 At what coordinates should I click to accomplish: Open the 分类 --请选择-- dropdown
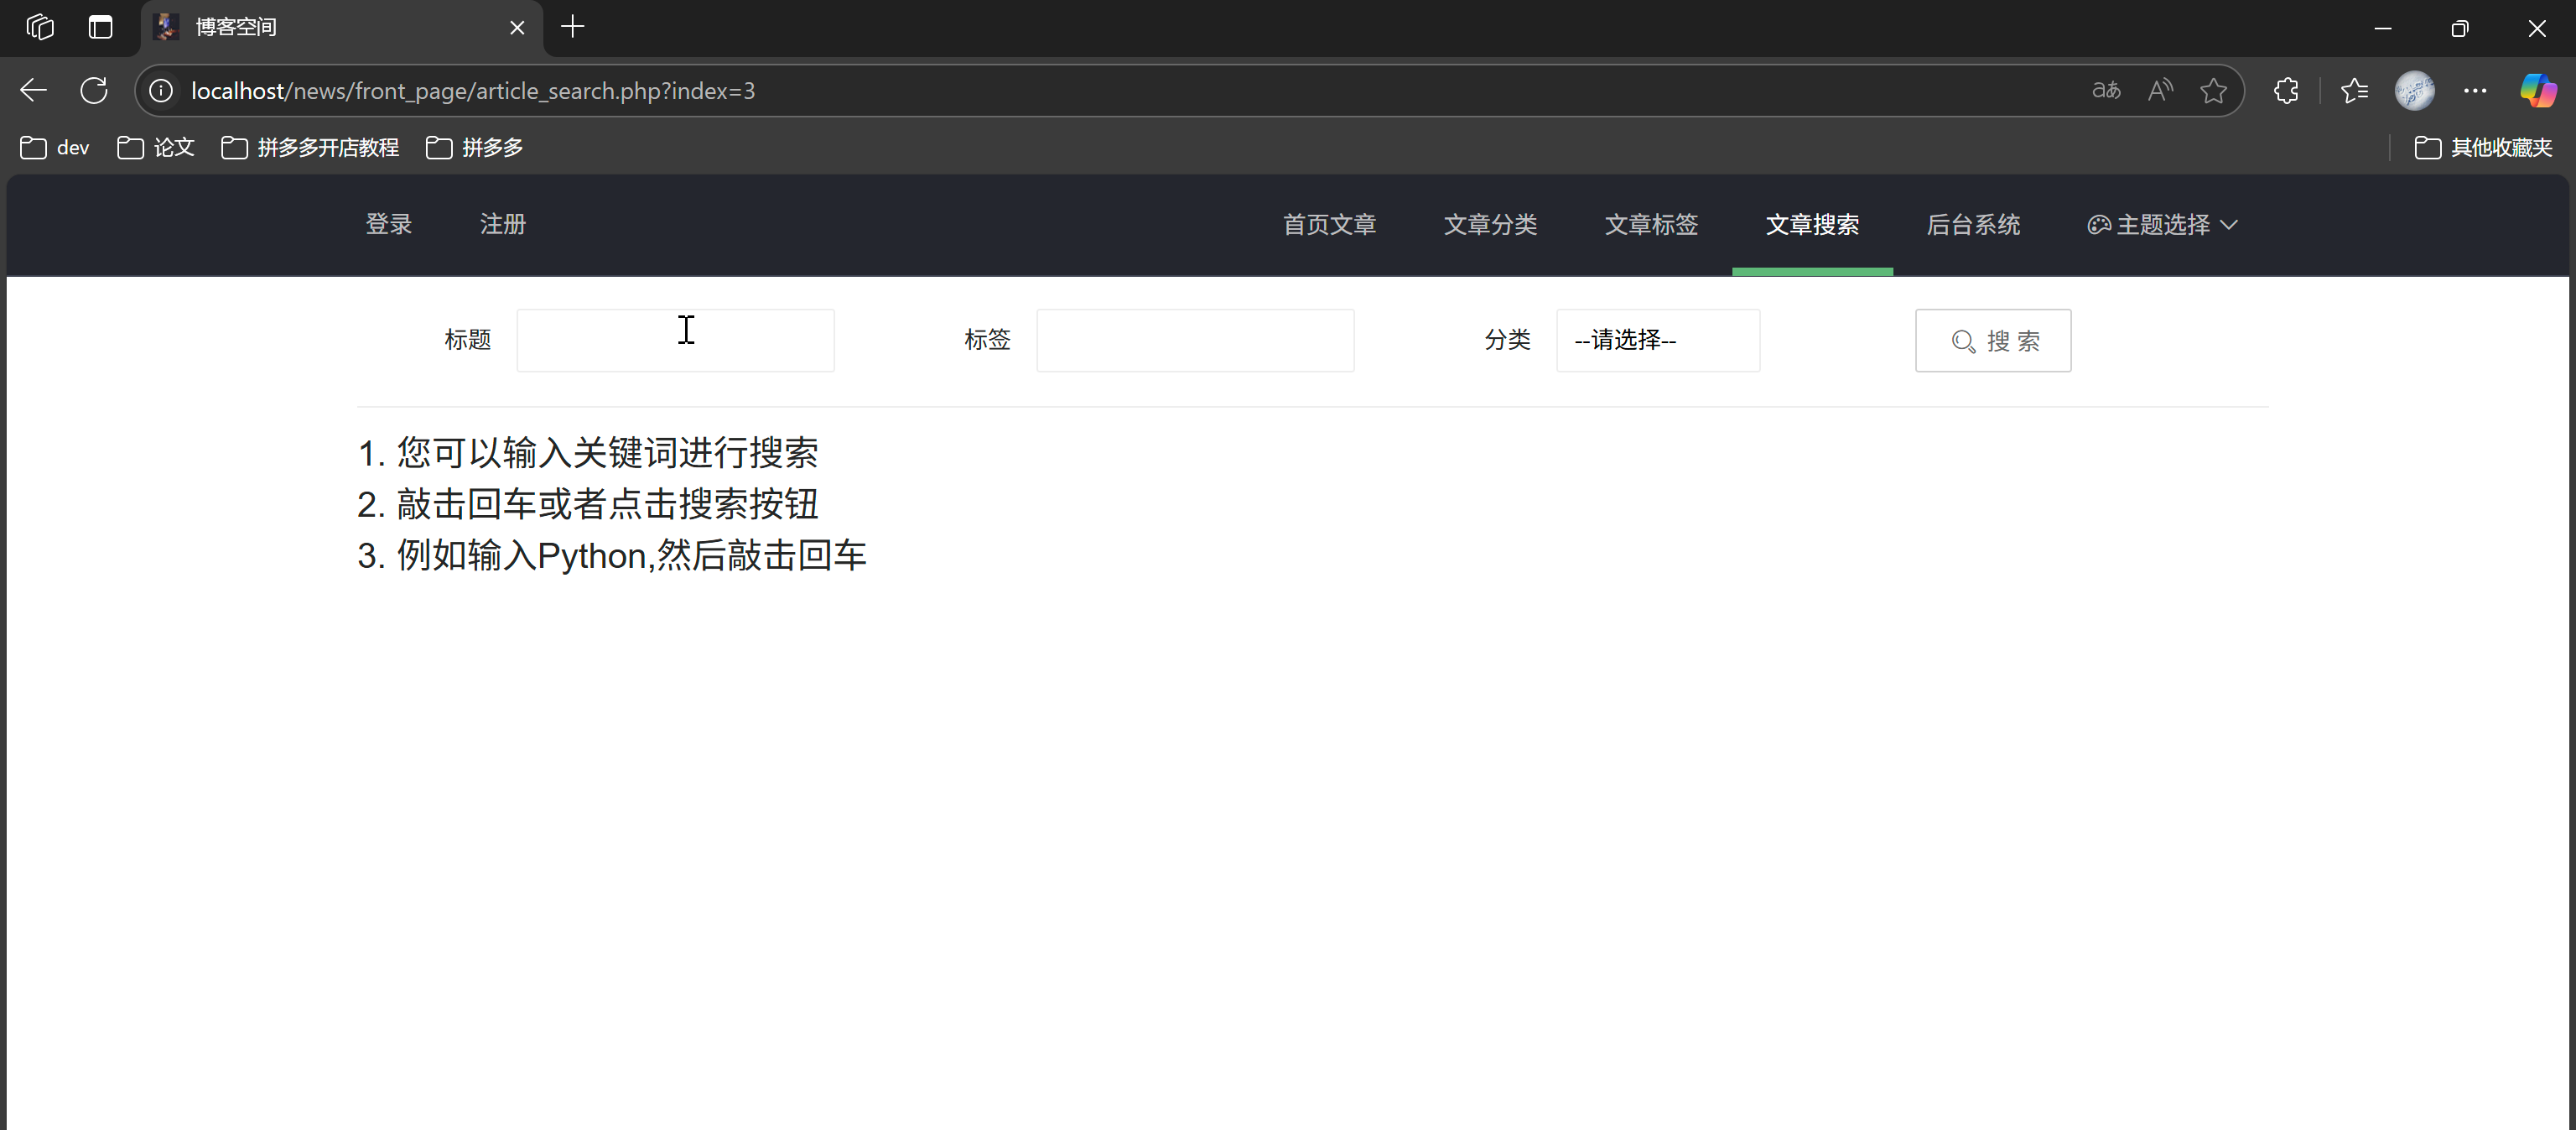1658,340
